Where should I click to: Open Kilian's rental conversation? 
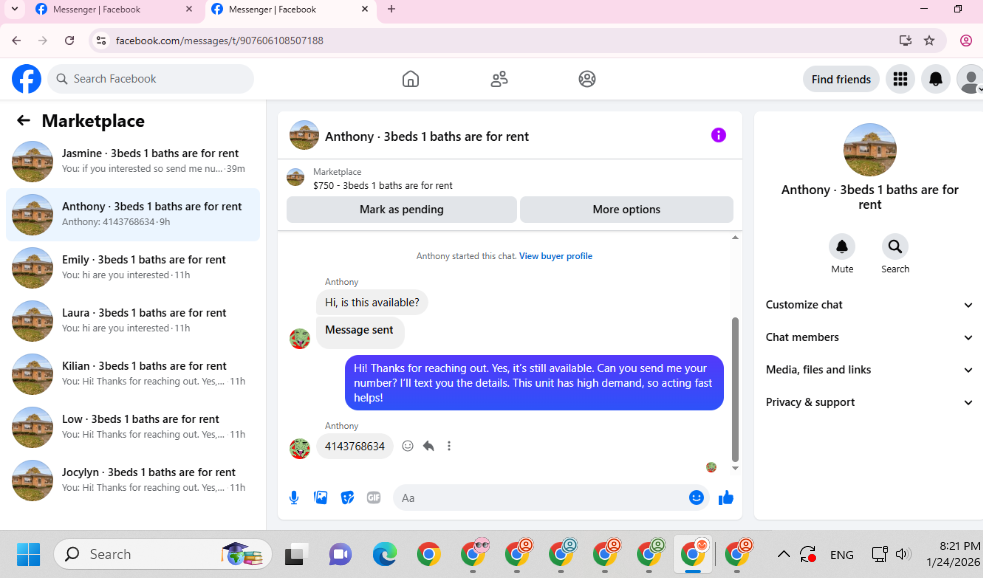133,374
